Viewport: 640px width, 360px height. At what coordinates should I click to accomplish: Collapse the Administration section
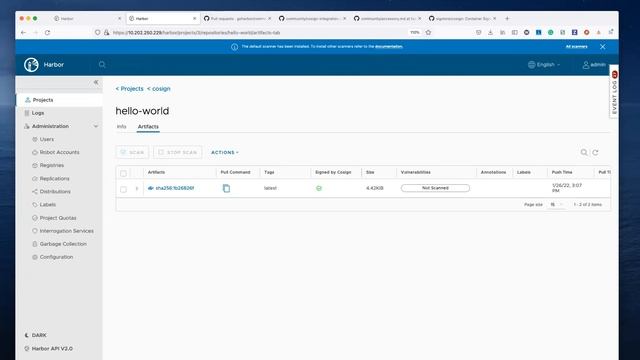96,126
